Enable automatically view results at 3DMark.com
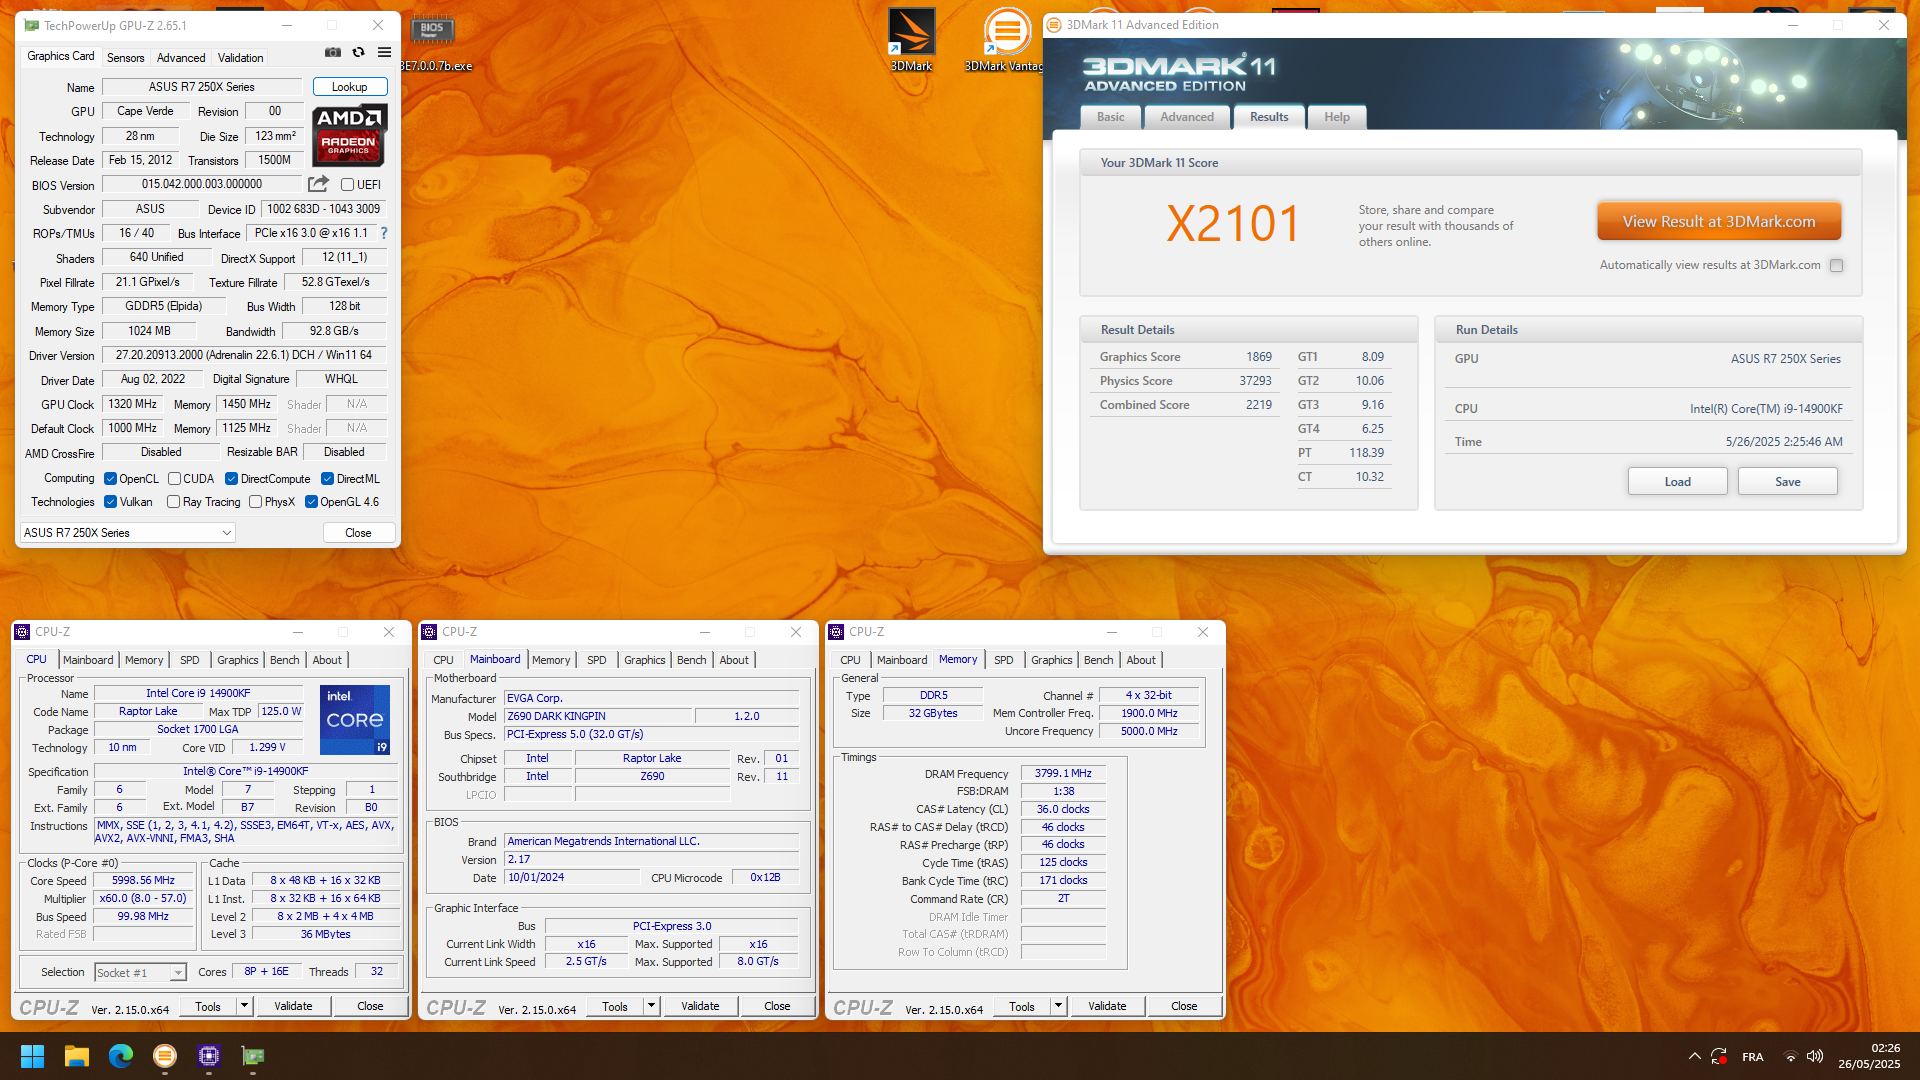Screen dimensions: 1920x1080 tap(1836, 266)
